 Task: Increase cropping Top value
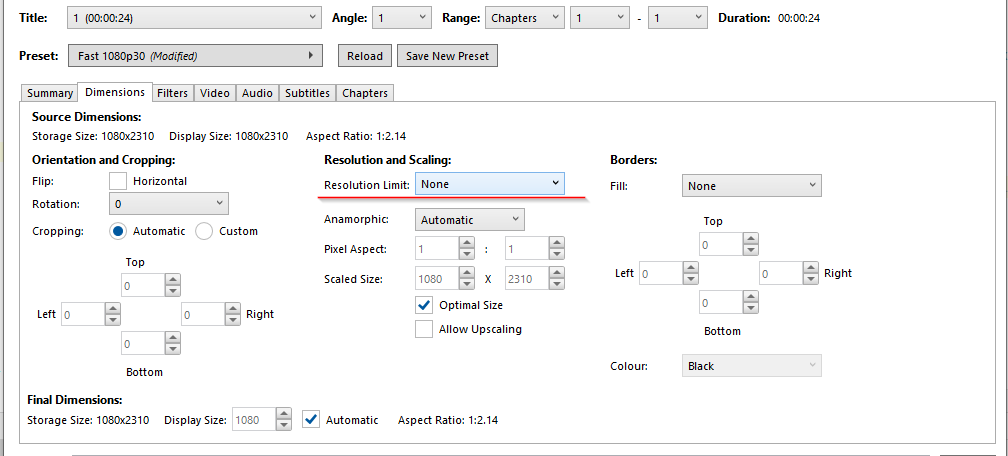point(172,280)
